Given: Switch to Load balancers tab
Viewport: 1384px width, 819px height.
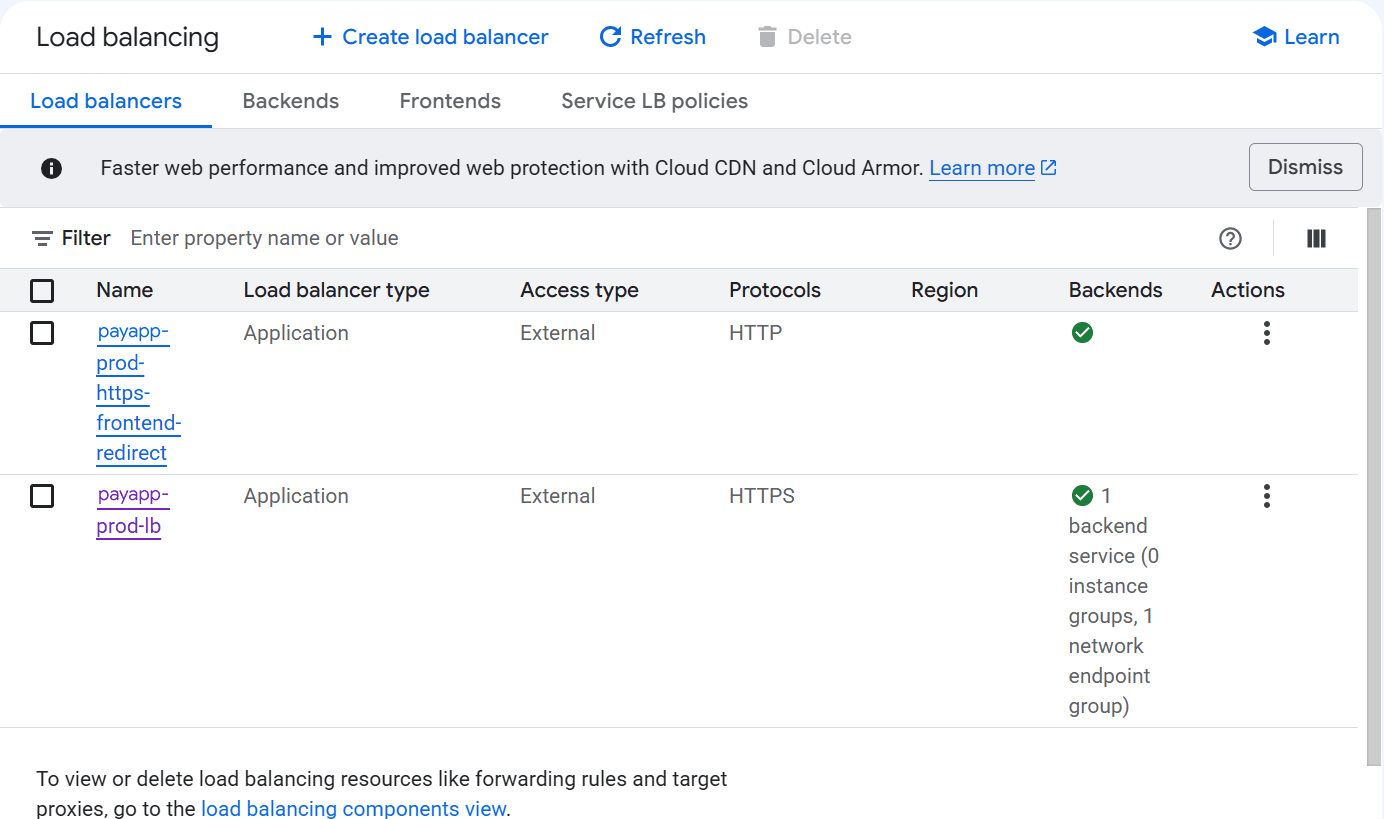Looking at the screenshot, I should [106, 101].
